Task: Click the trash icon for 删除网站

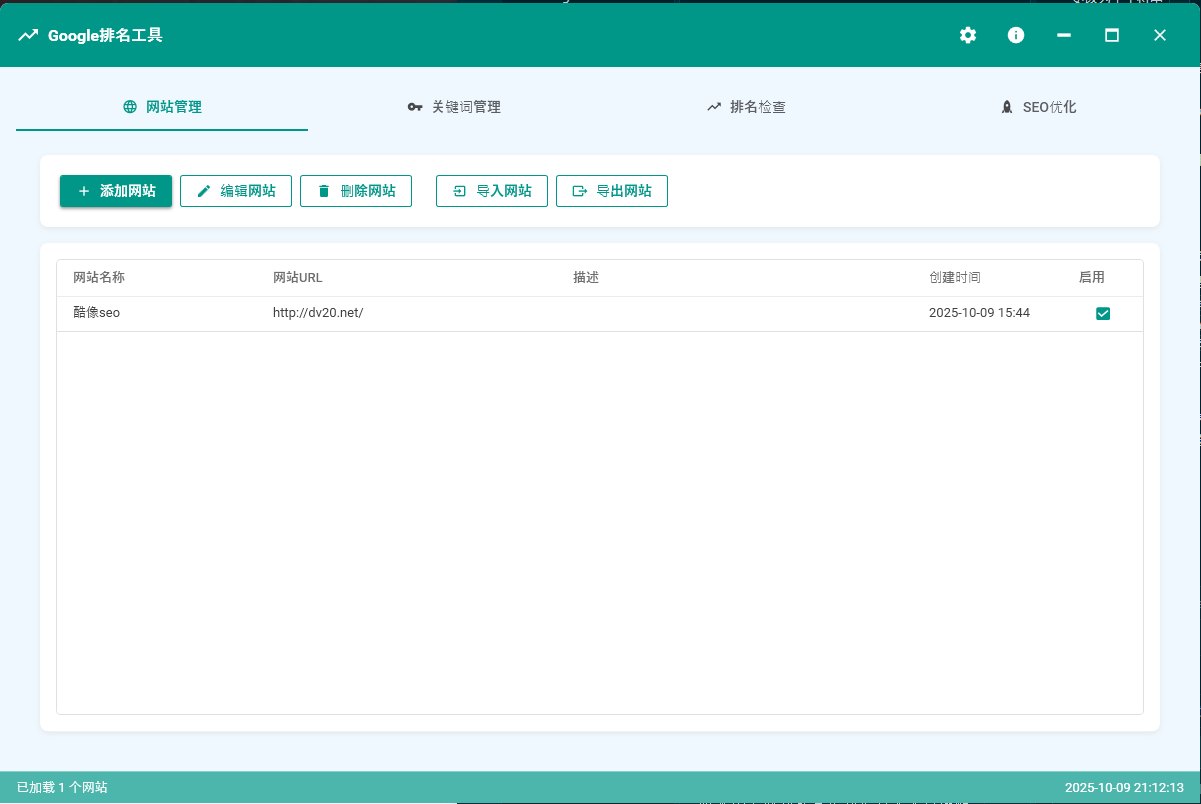Action: pos(324,191)
